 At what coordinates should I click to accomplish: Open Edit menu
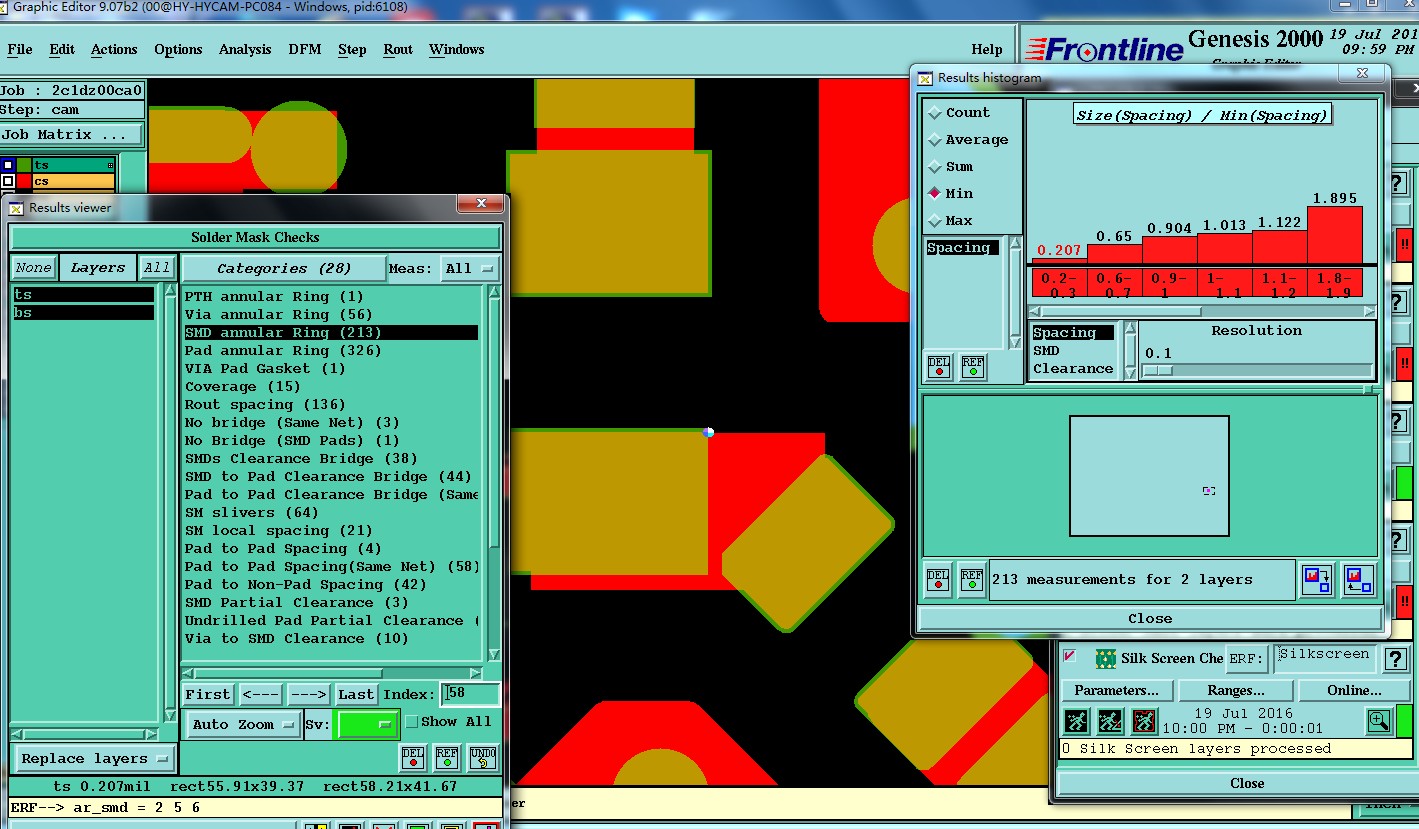pos(62,49)
